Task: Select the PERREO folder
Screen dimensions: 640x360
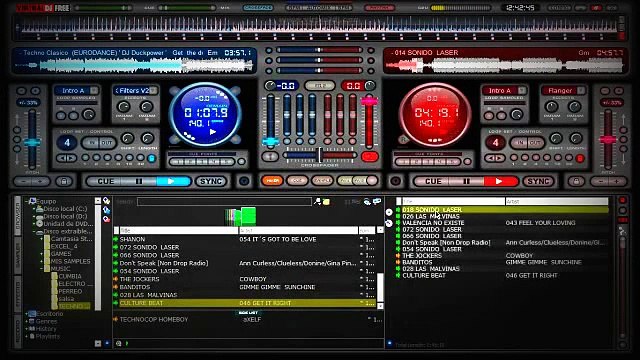Action: coord(70,291)
